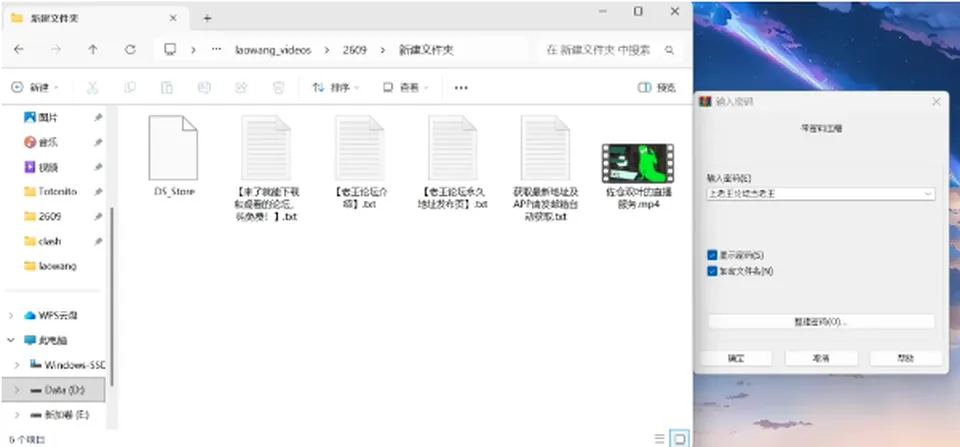Refresh the current folder view
This screenshot has width=960, height=447.
(130, 50)
